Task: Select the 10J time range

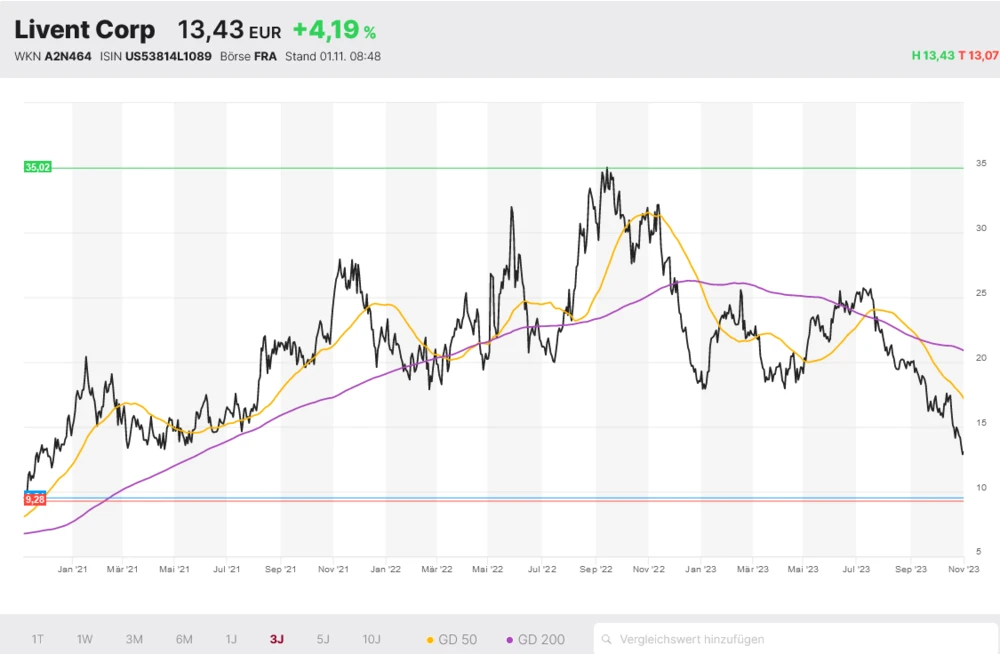Action: pos(371,639)
